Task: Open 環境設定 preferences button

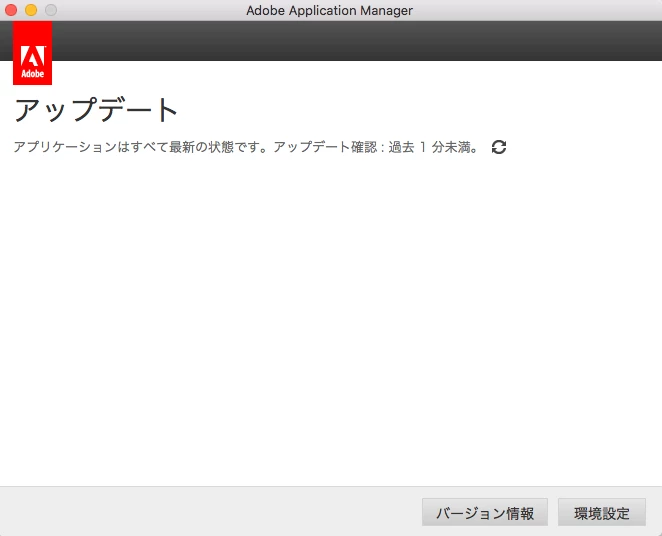Action: click(602, 512)
